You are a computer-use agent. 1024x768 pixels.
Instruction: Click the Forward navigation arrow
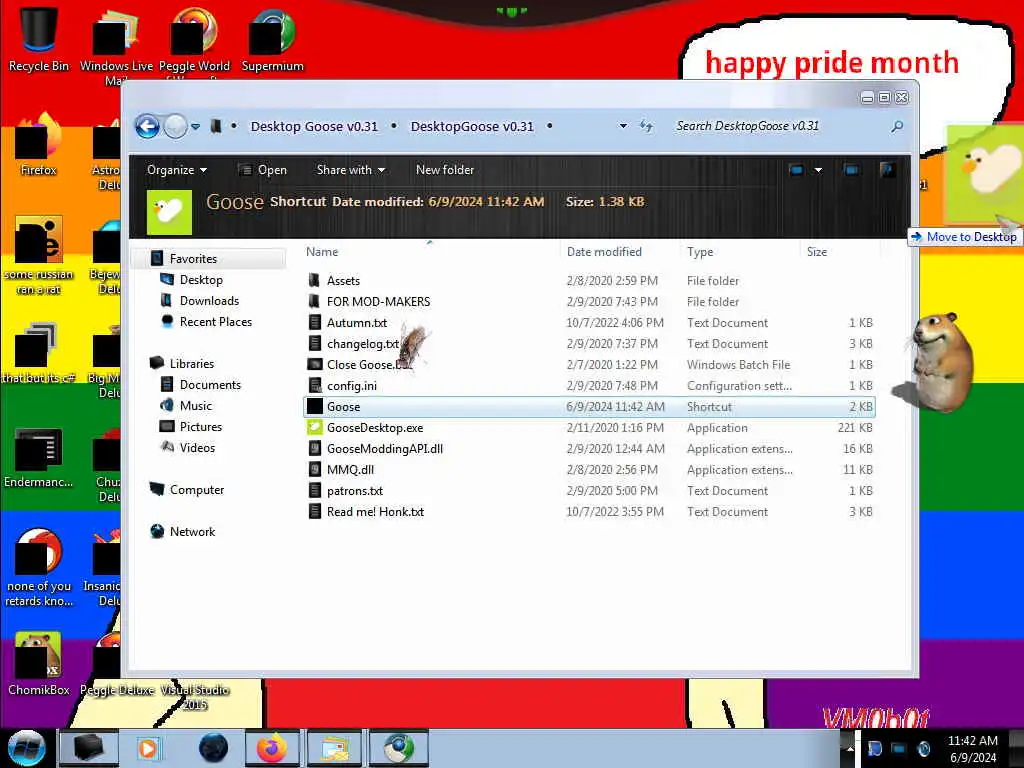175,126
